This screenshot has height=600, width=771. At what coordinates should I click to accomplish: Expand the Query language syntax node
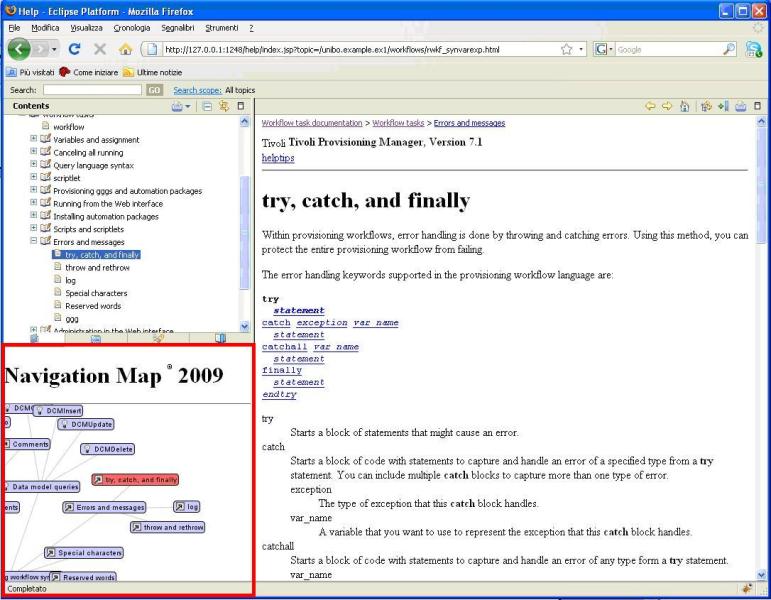(36, 165)
